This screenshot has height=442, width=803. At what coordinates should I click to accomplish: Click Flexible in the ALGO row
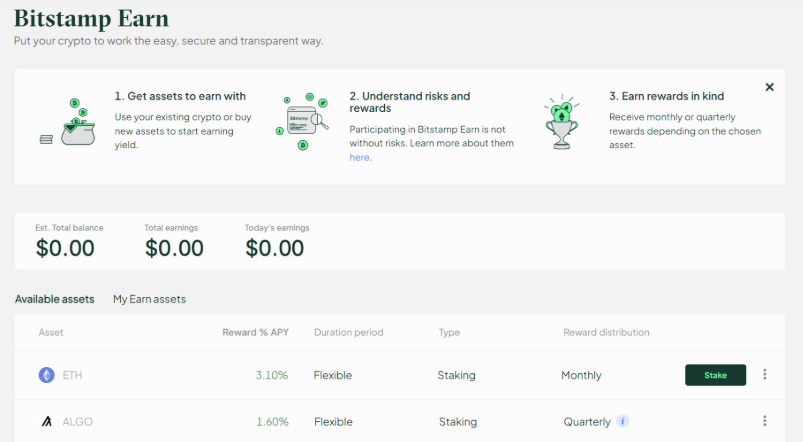pyautogui.click(x=333, y=422)
